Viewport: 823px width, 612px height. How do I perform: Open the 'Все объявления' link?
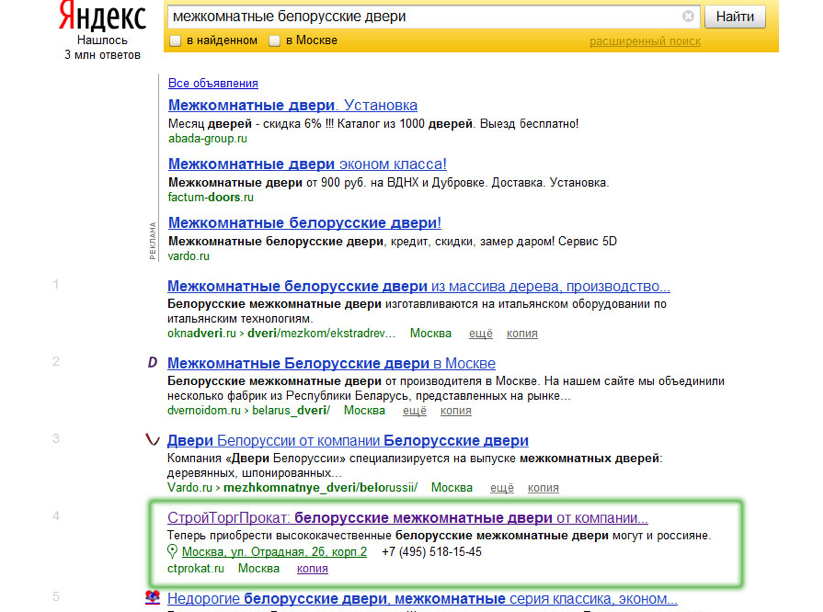(213, 83)
